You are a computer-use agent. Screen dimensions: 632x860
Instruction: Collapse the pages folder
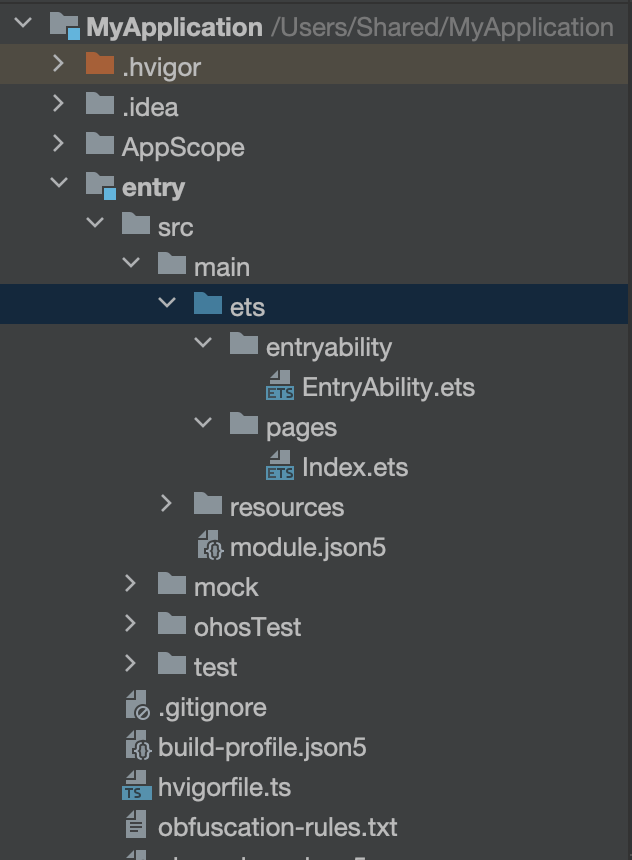[x=203, y=424]
